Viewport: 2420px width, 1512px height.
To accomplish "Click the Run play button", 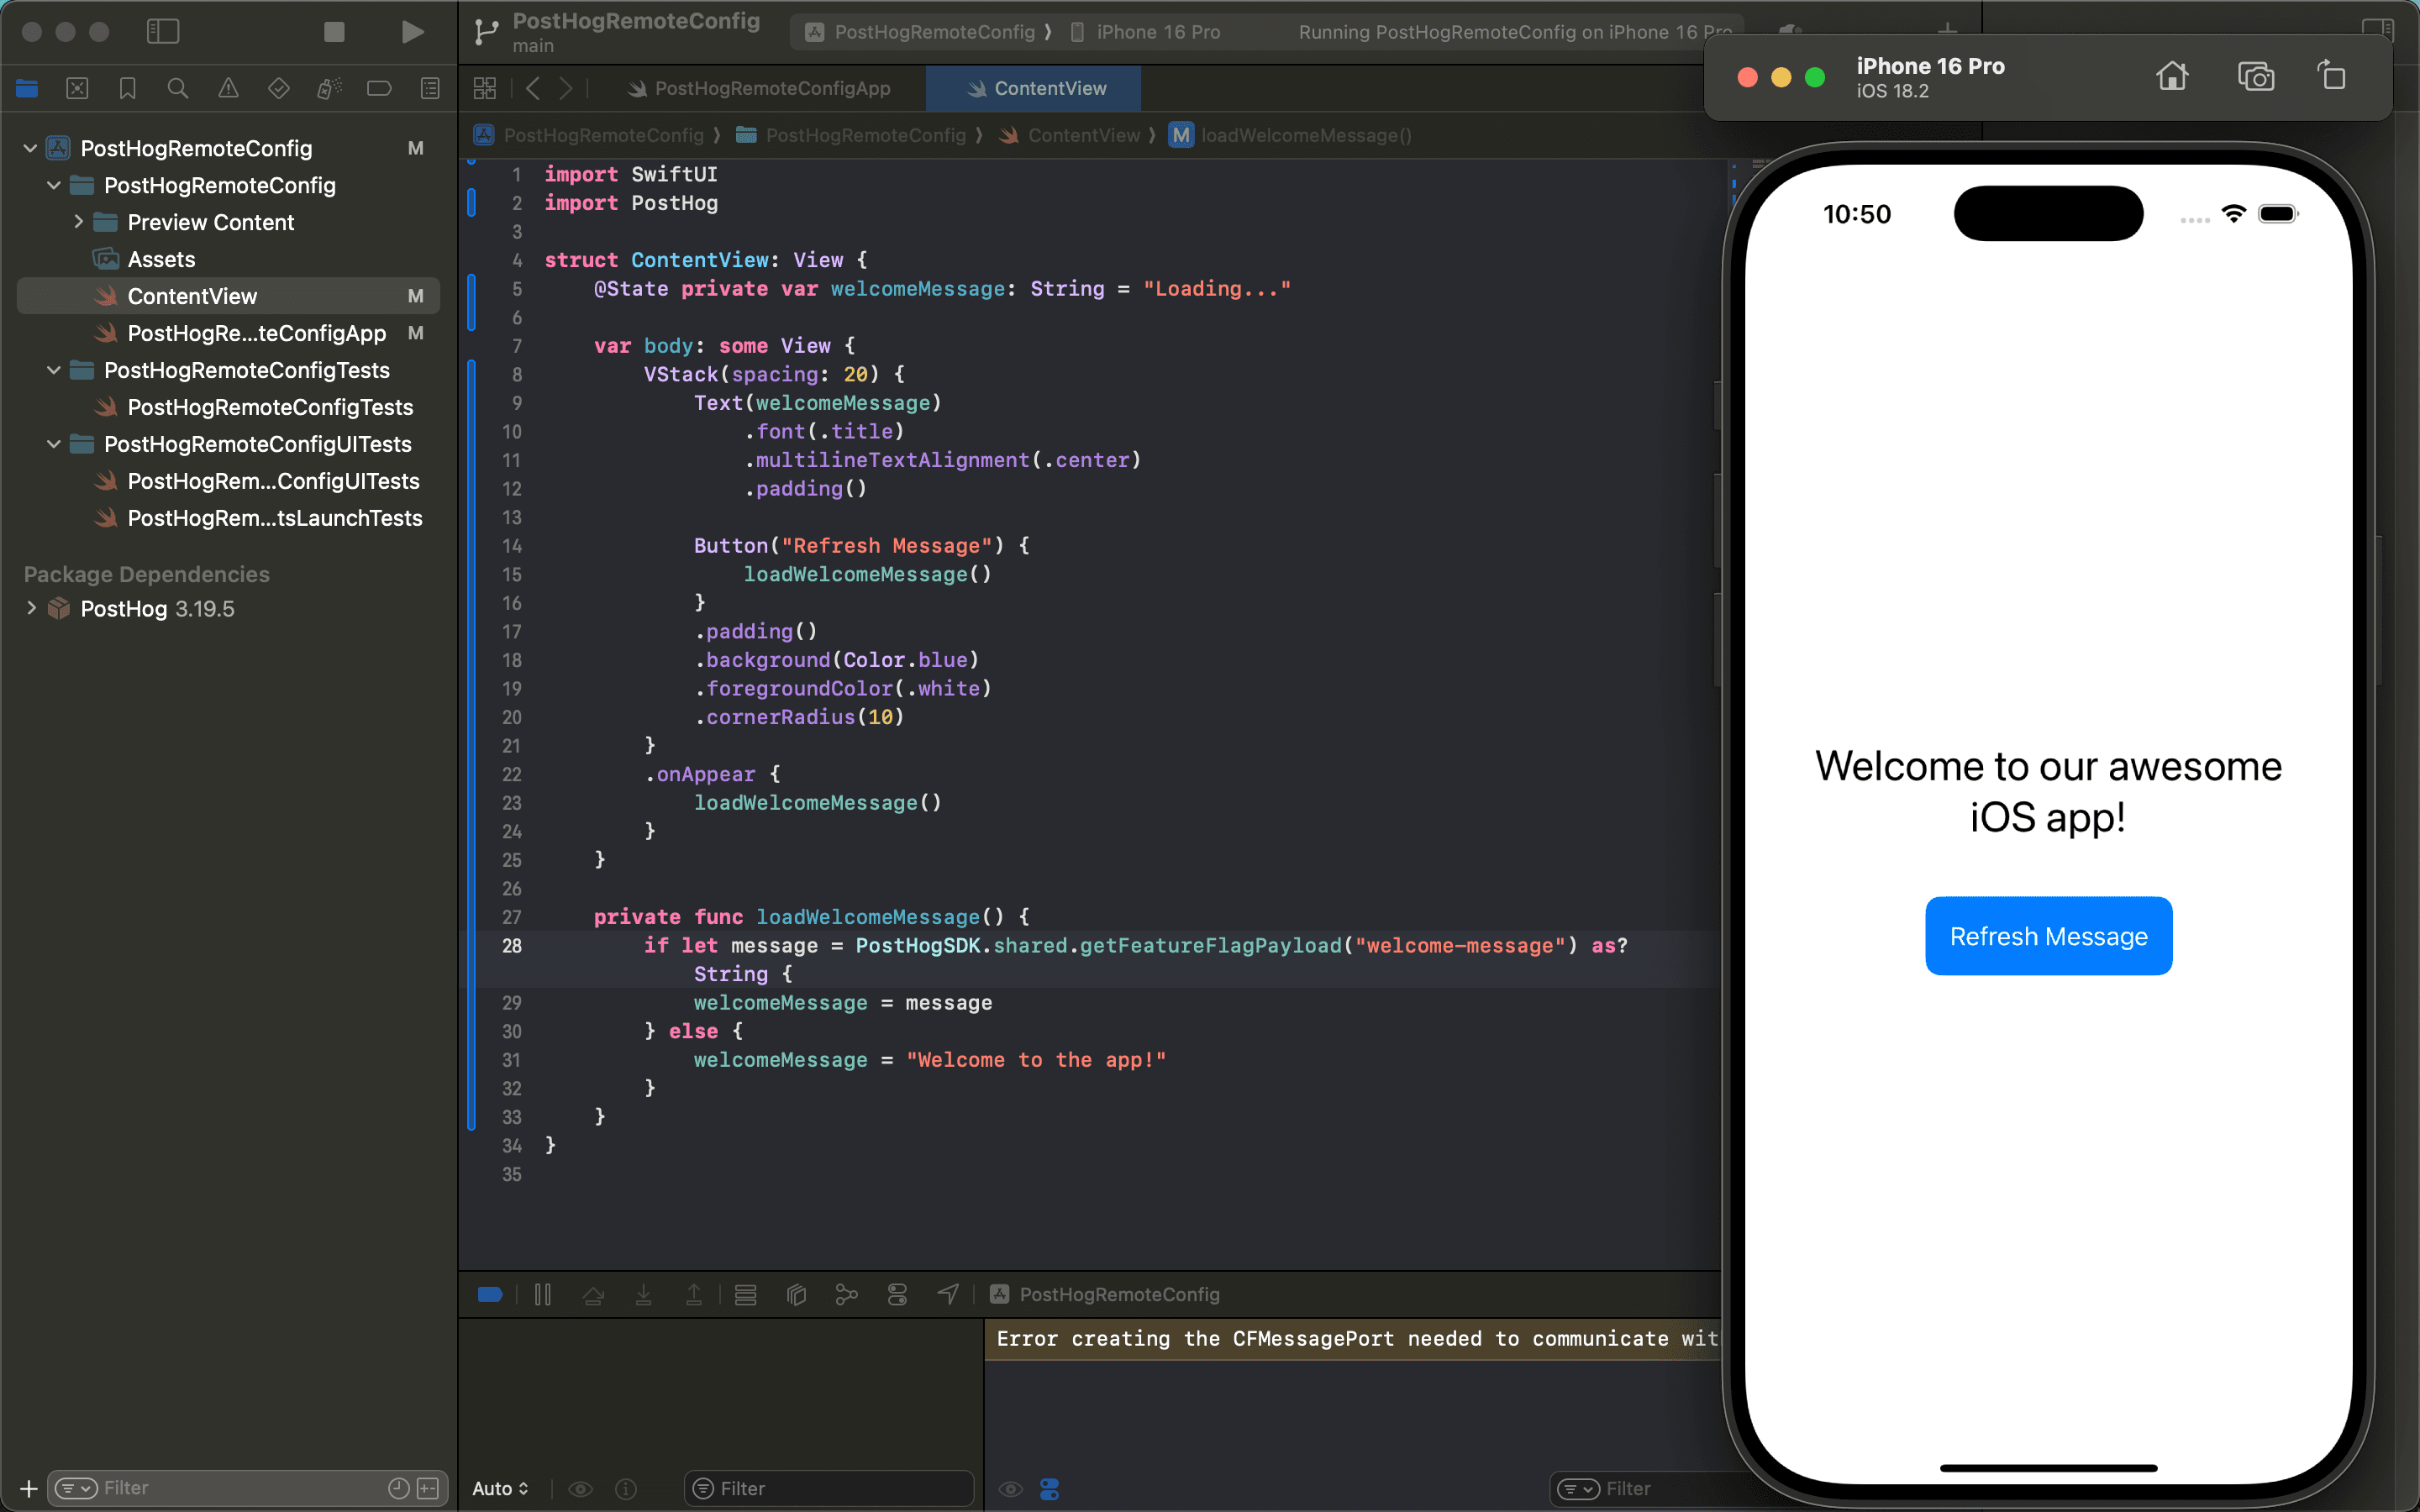I will click(412, 32).
